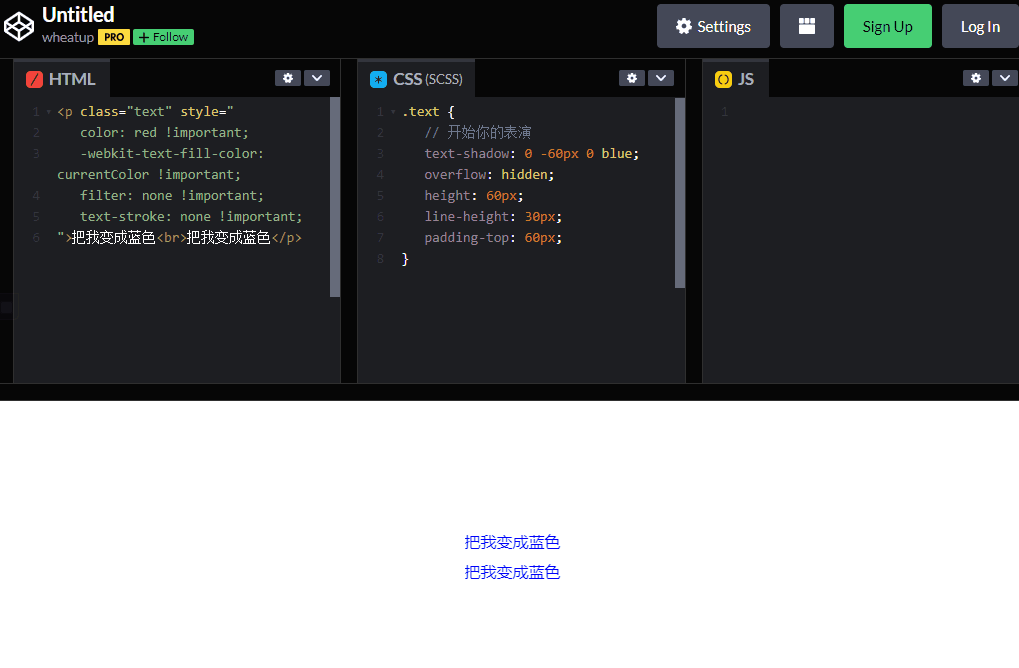Click the Untitled pen title
Viewport: 1019px width, 668px height.
click(x=78, y=14)
